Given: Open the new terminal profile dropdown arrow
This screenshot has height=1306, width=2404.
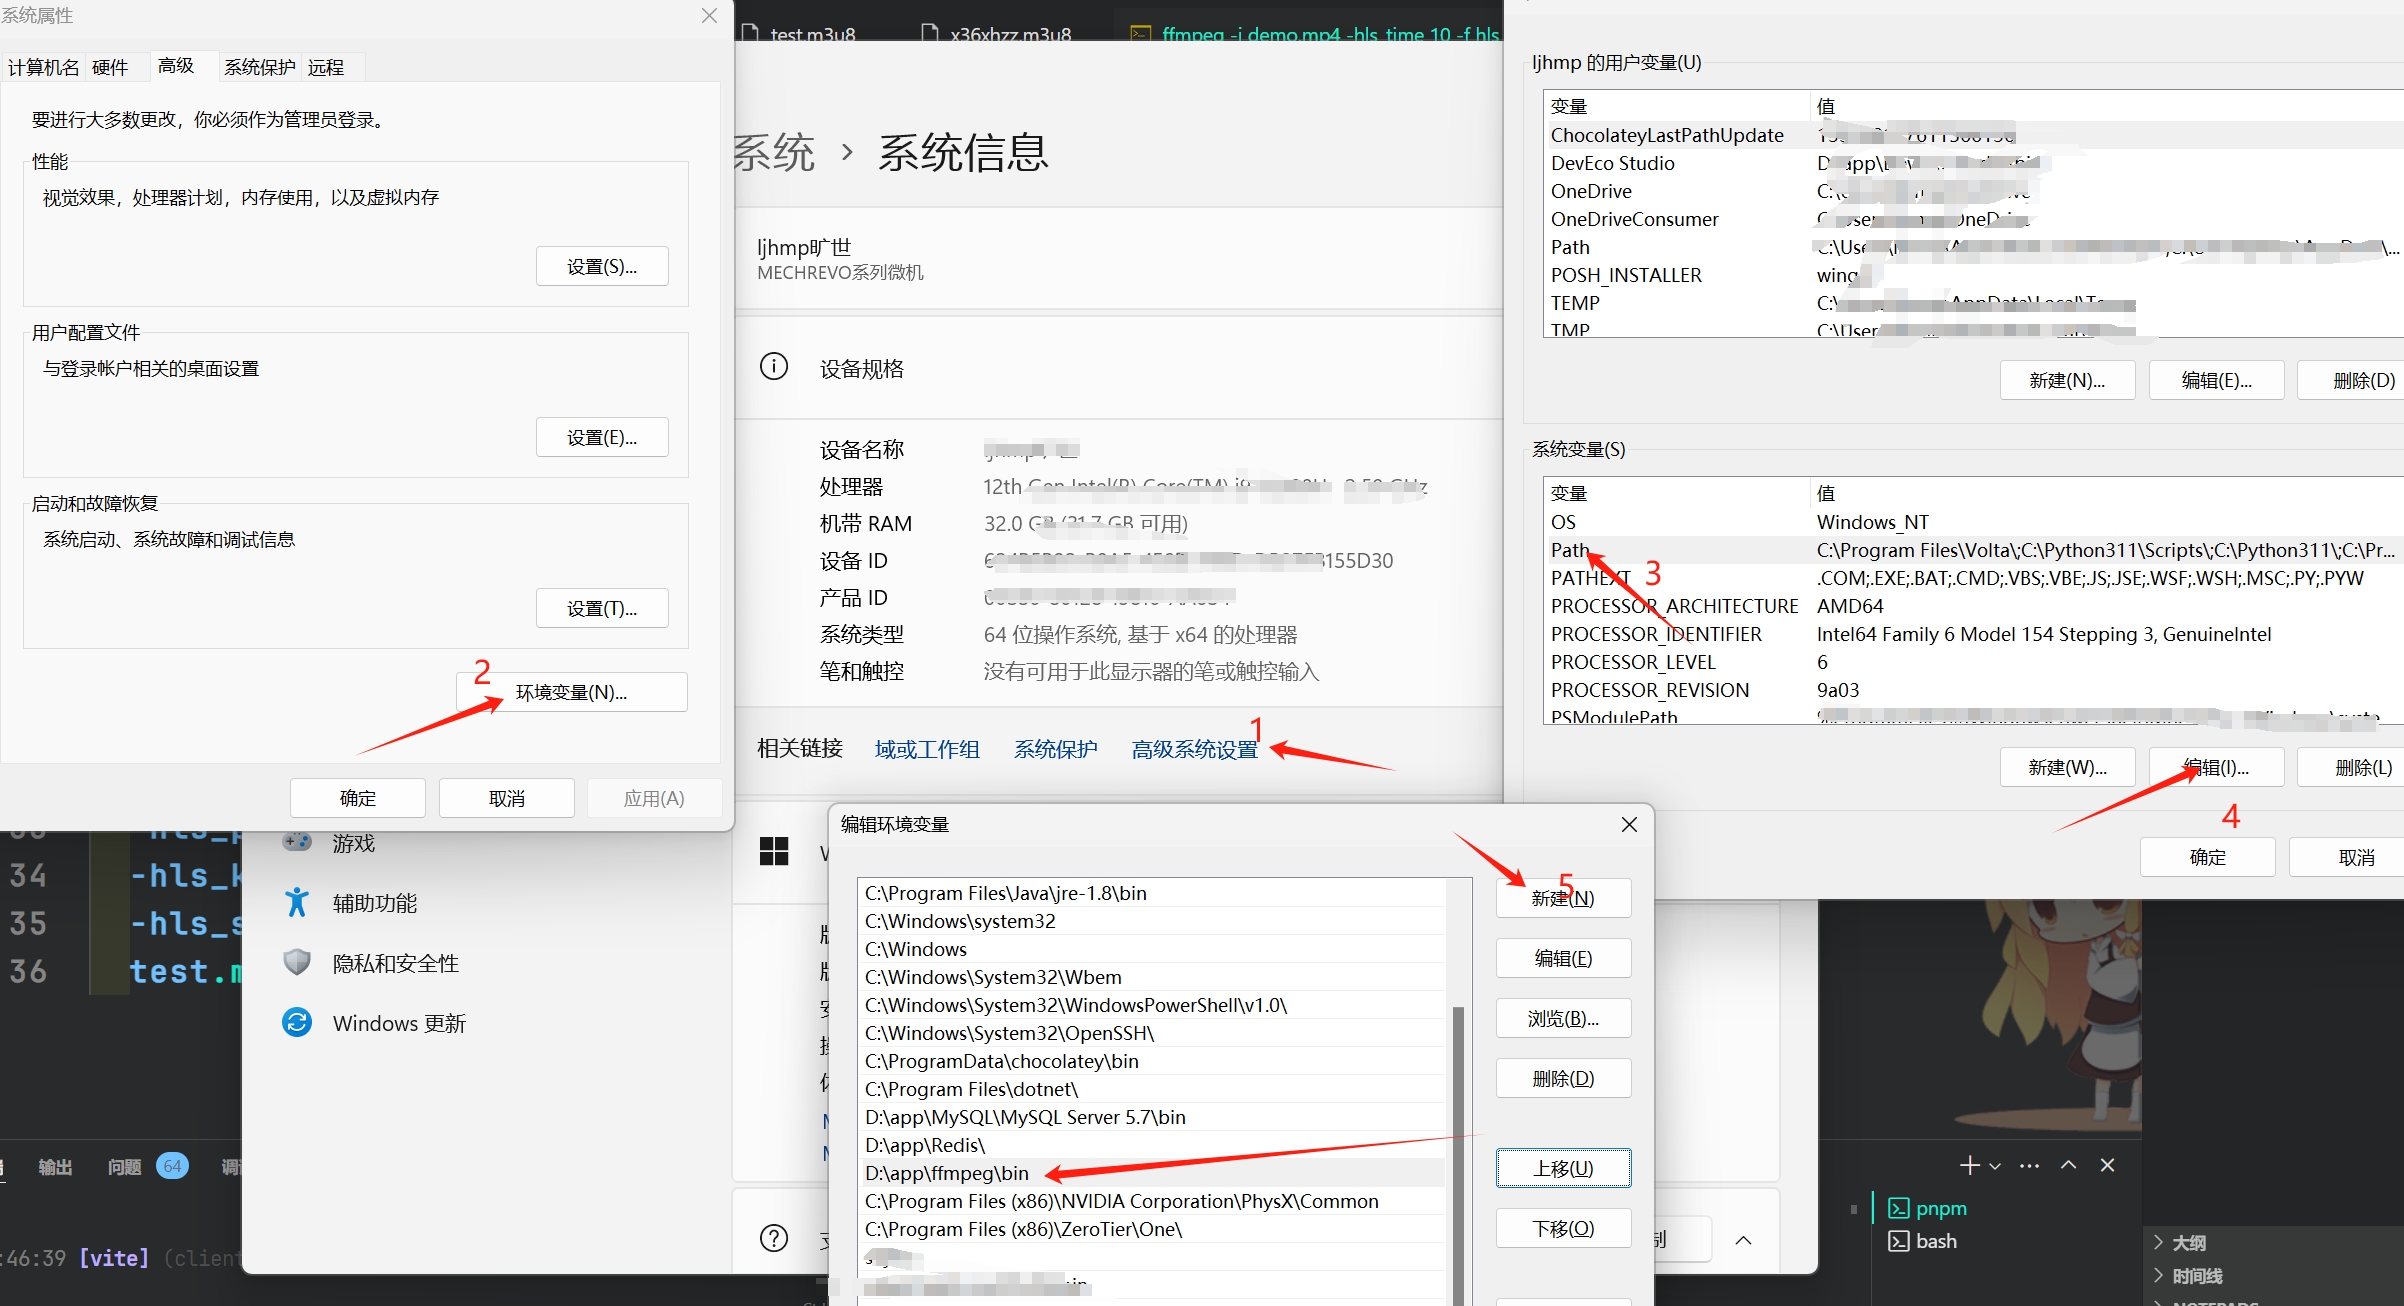Looking at the screenshot, I should [x=1995, y=1166].
